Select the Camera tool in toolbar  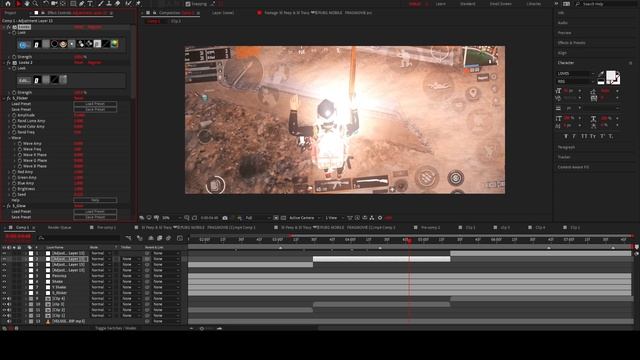tap(54, 4)
